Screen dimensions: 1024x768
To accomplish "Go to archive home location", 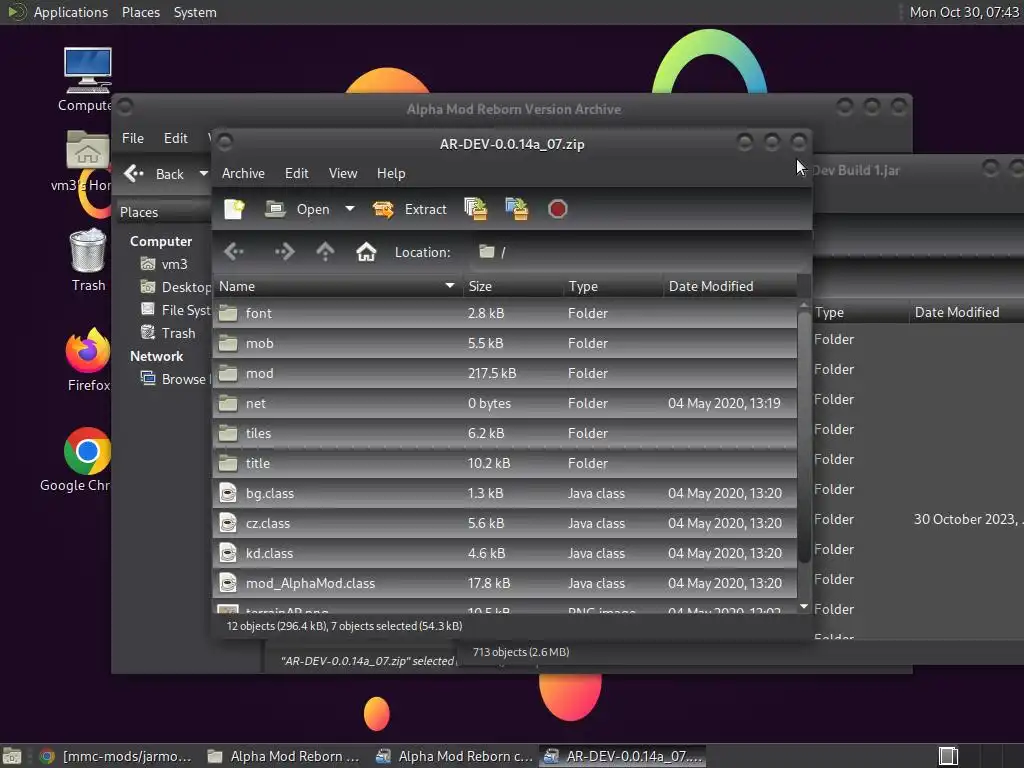I will click(366, 252).
